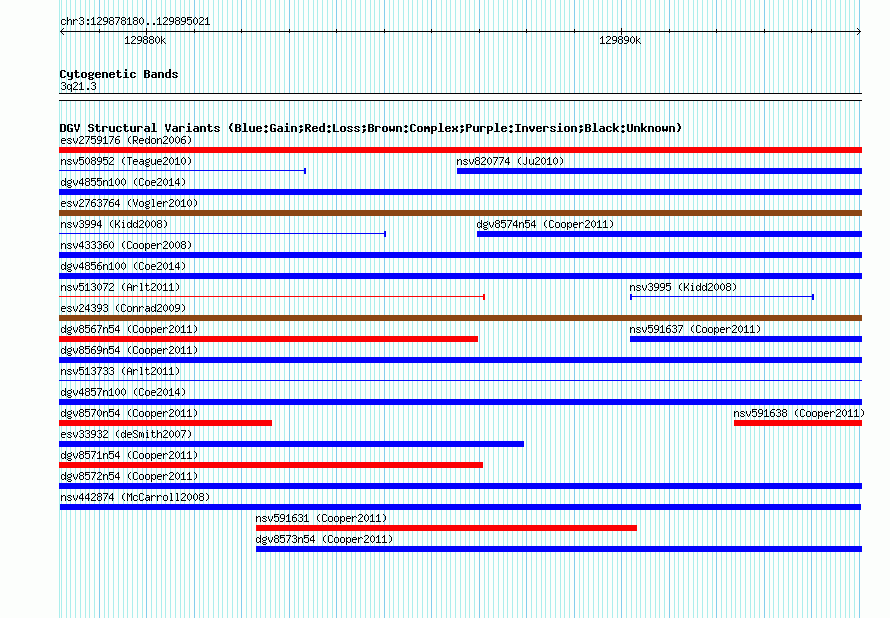The width and height of the screenshot is (890, 618).
Task: Click the blue bar under nsv820774
Action: tap(660, 171)
